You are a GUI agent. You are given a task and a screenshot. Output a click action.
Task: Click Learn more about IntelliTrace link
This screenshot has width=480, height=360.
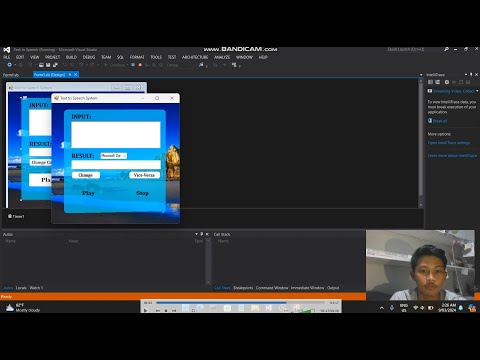point(452,156)
